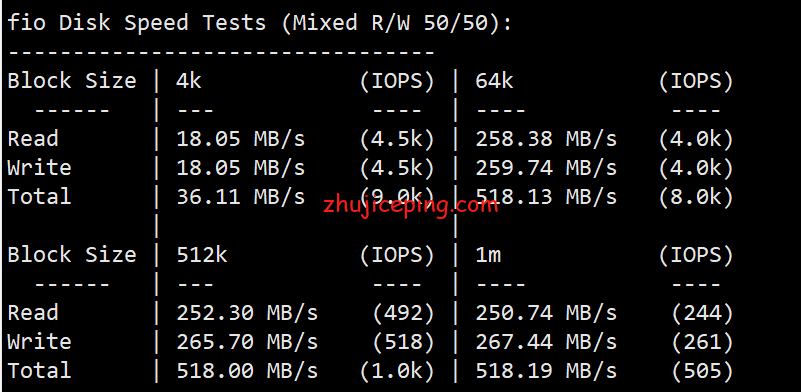801x392 pixels.
Task: Click the (8.0k) IOPS total value
Action: pos(696,197)
